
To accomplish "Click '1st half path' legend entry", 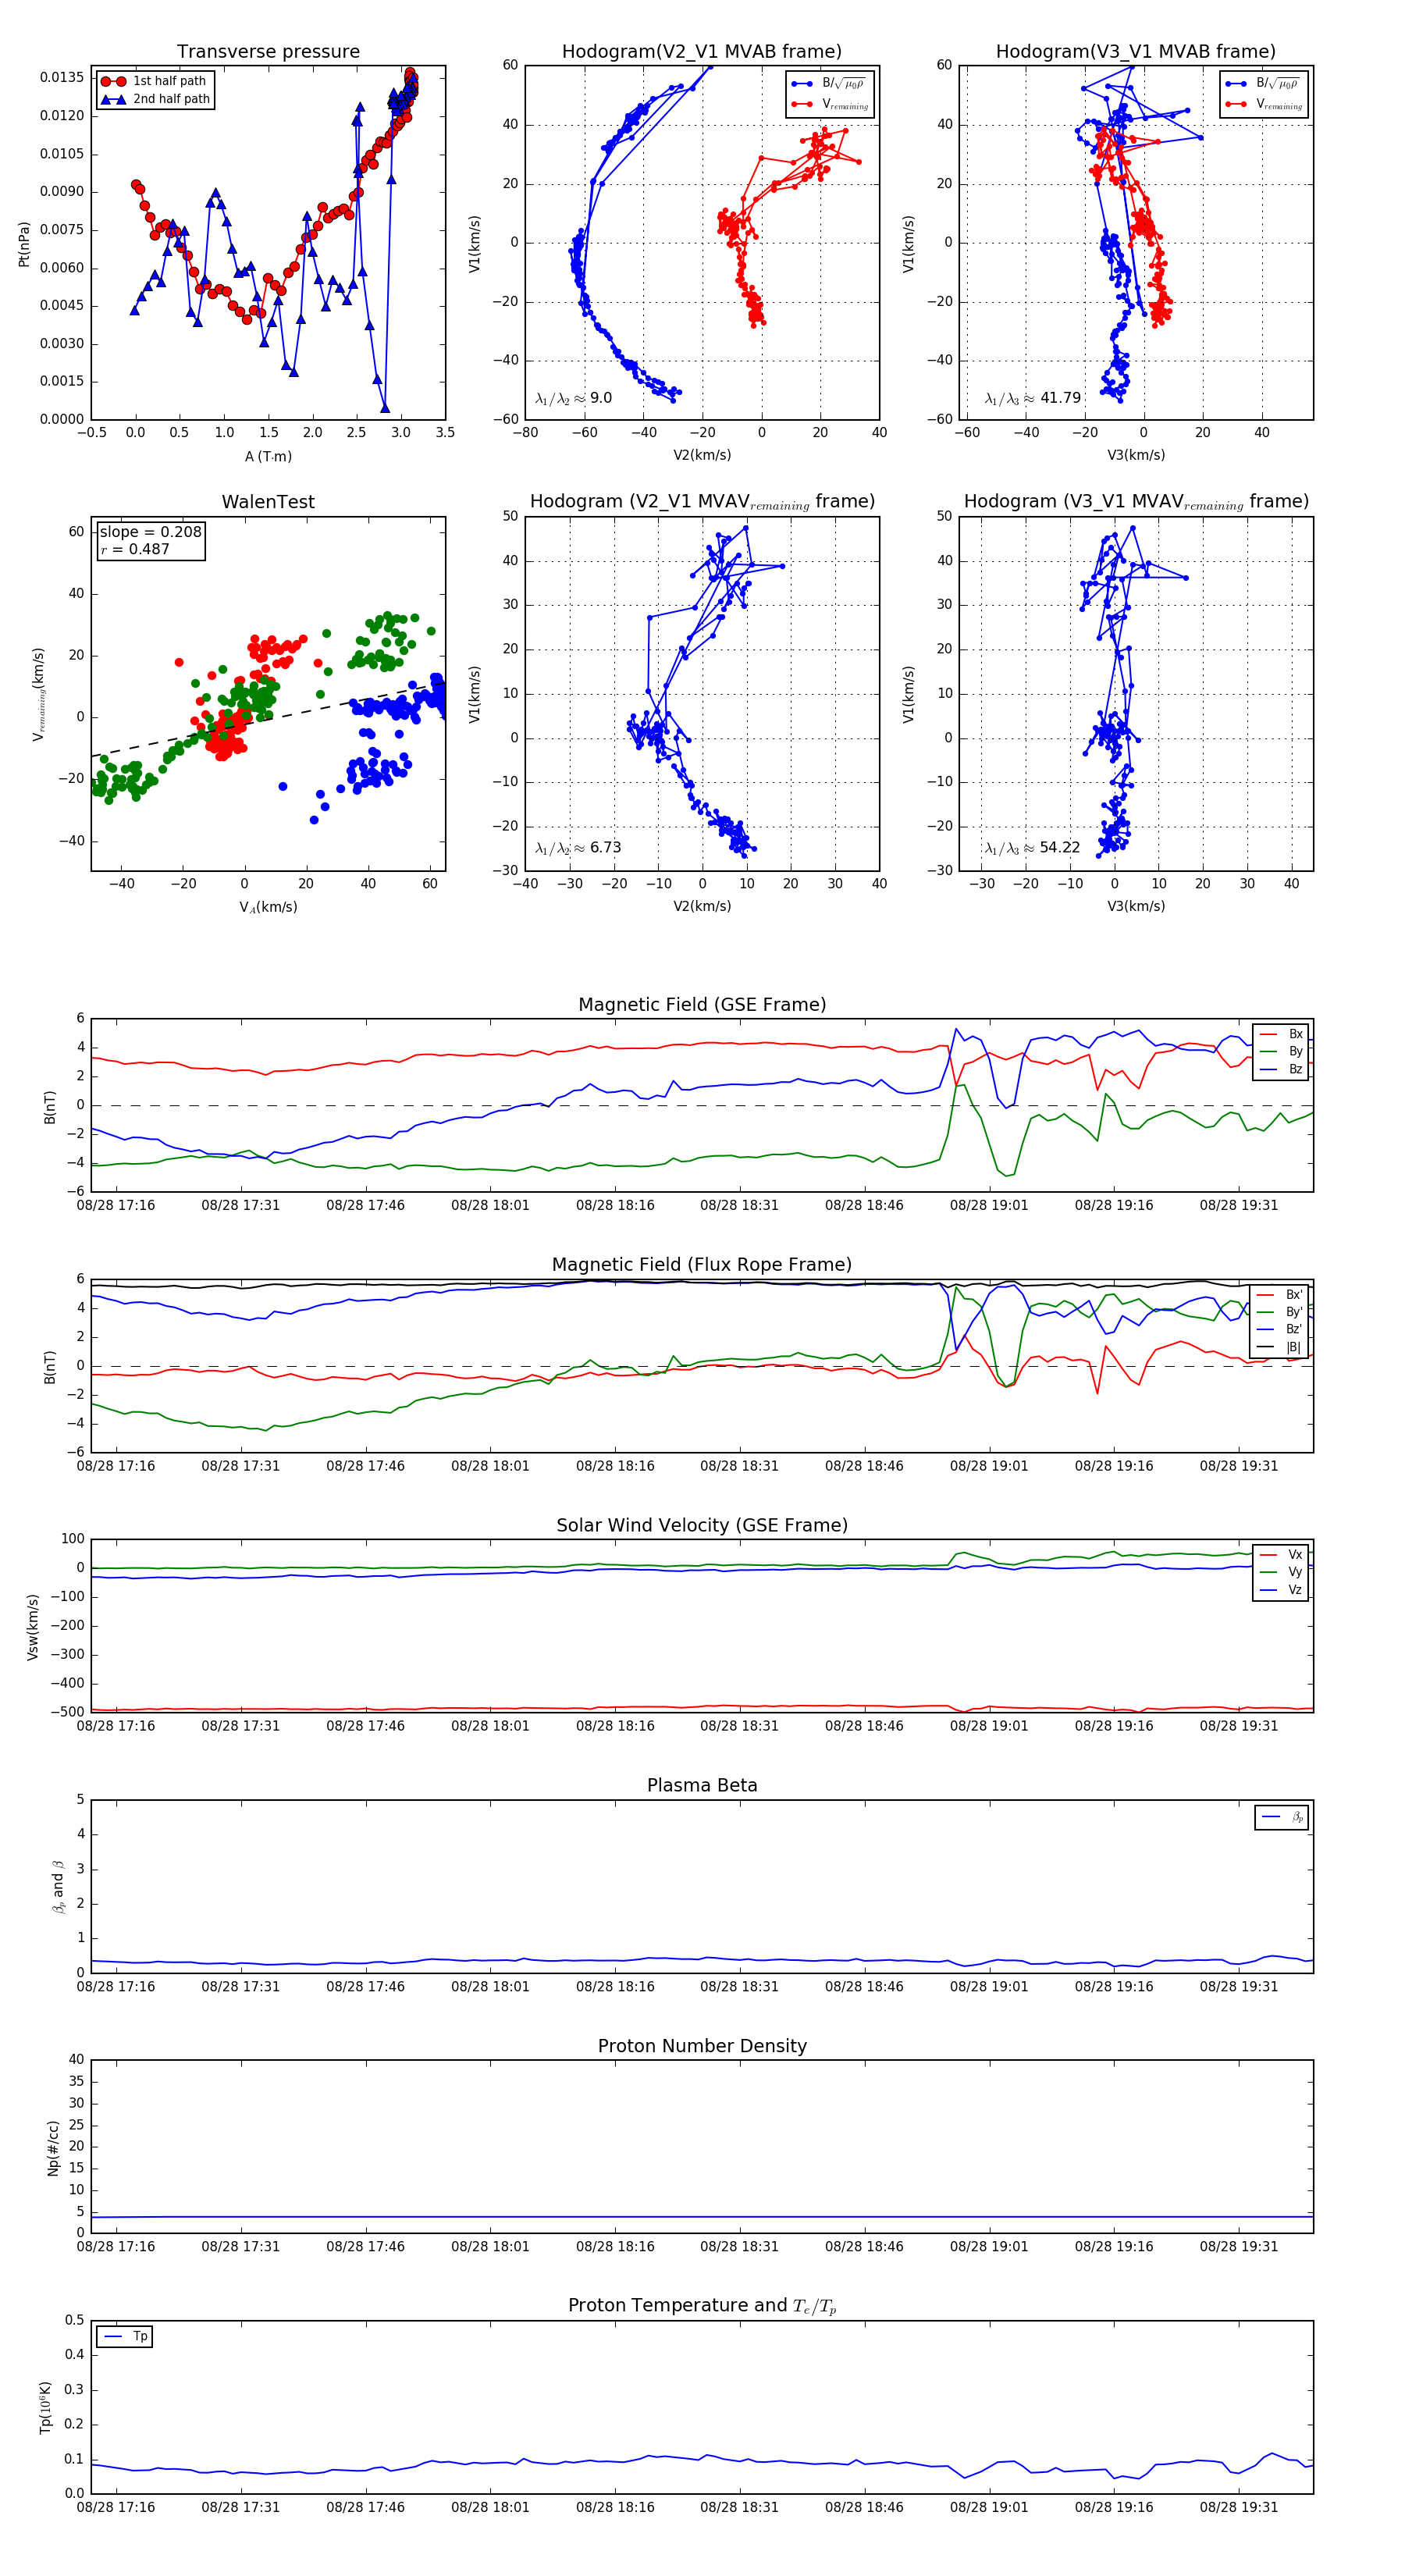I will pos(154,81).
